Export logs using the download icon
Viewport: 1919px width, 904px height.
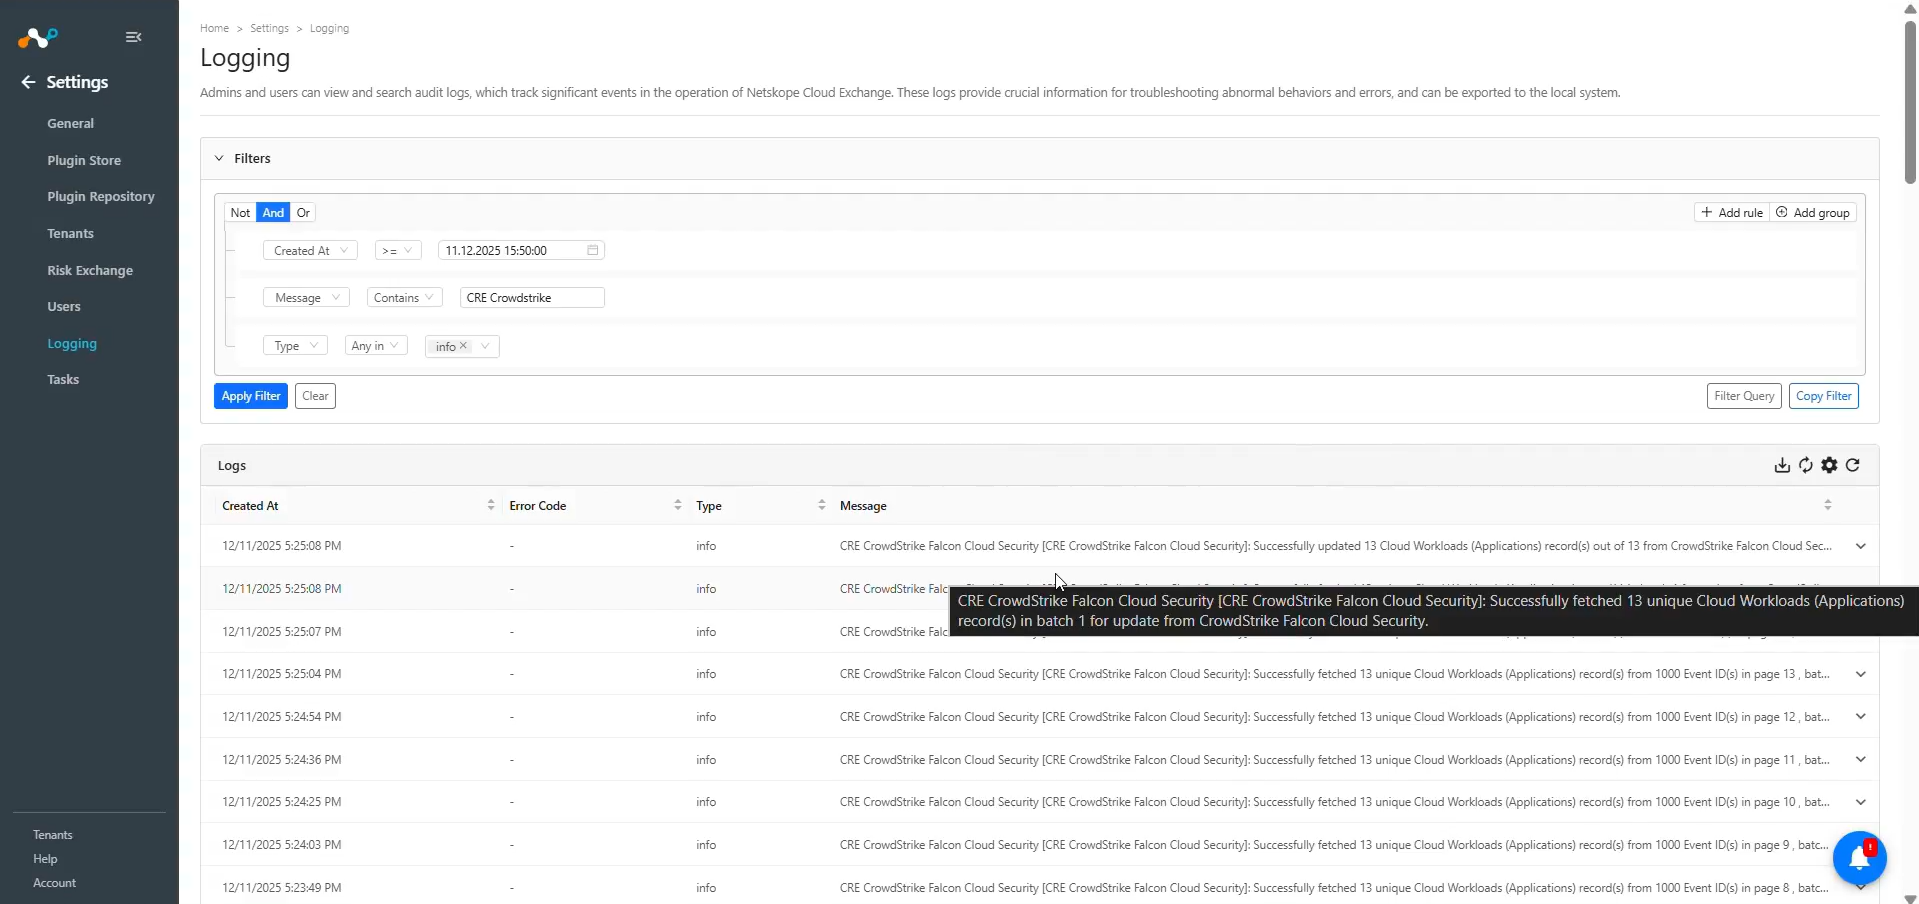pos(1782,465)
